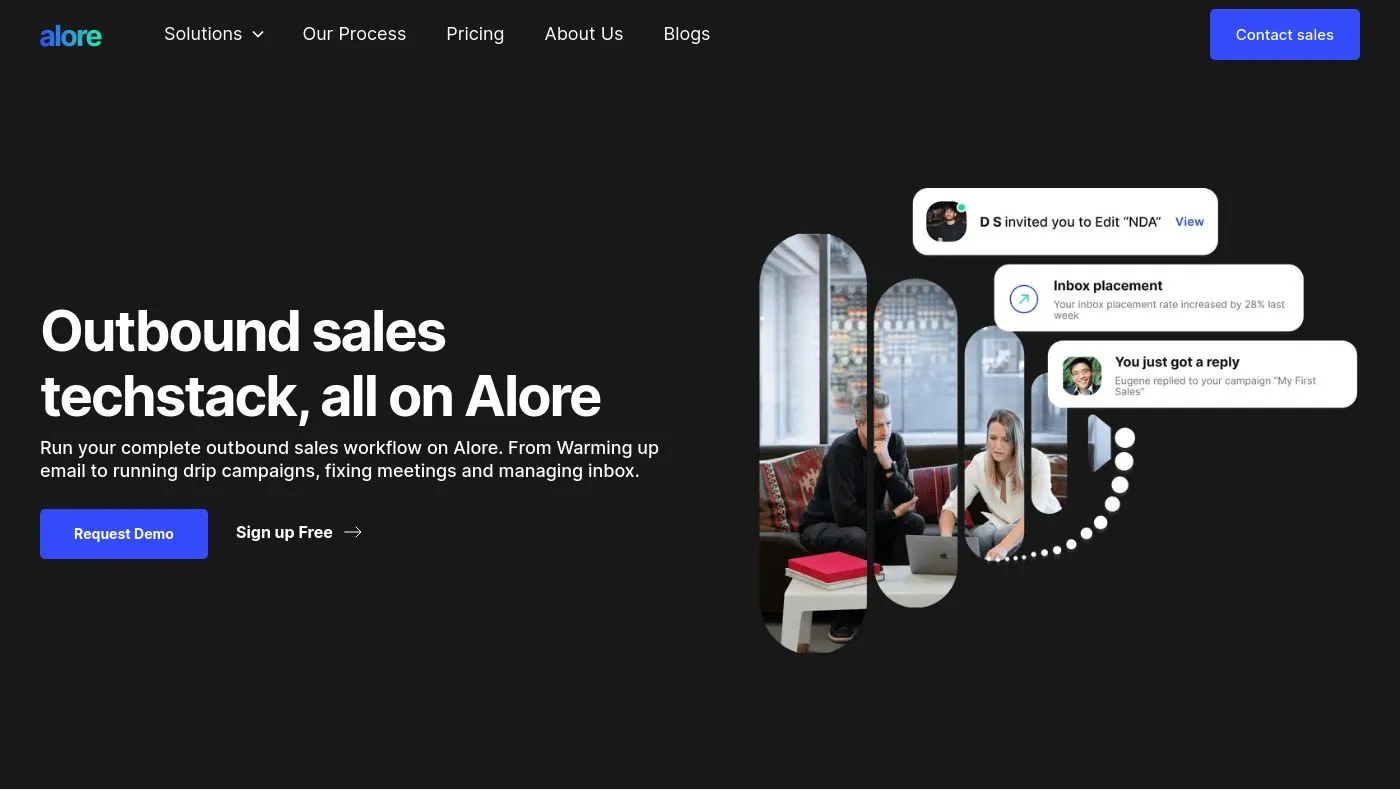Click the arrow beside Sign up Free
Image resolution: width=1400 pixels, height=800 pixels.
[x=353, y=532]
